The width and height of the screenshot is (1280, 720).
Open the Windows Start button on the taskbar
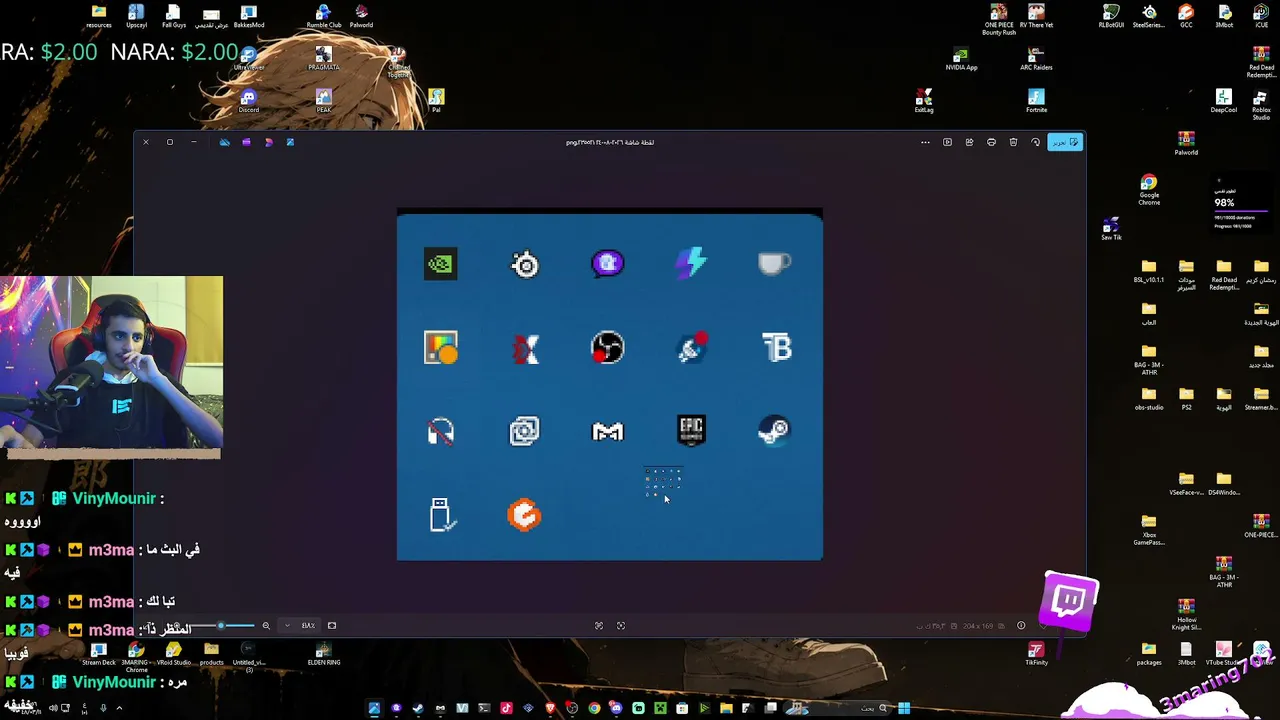pyautogui.click(x=904, y=708)
